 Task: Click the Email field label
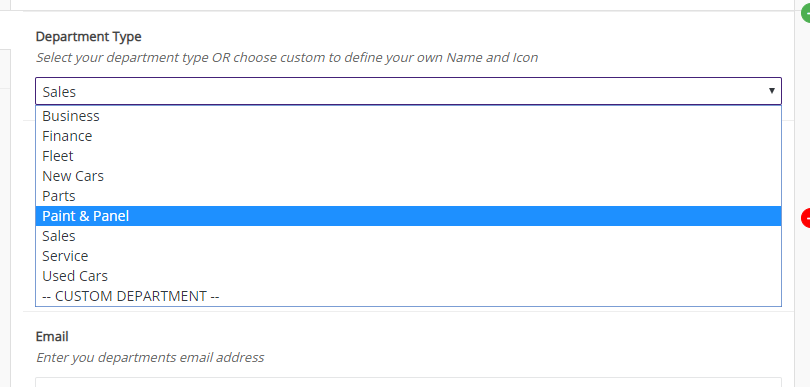[x=52, y=336]
